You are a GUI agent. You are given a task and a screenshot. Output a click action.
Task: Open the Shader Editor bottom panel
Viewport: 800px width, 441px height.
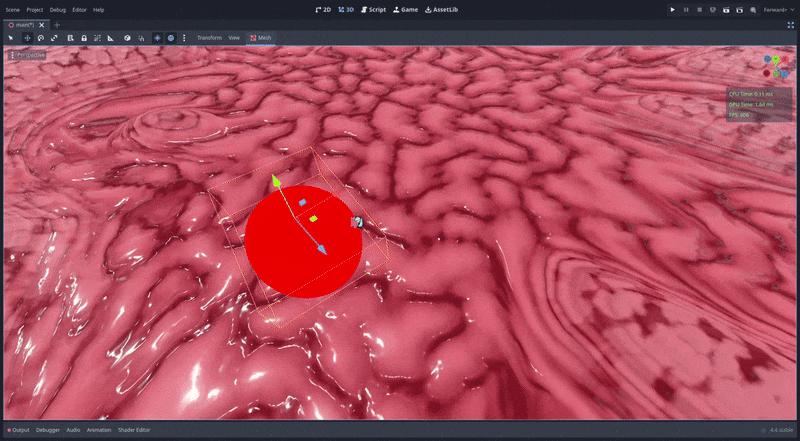pyautogui.click(x=136, y=430)
